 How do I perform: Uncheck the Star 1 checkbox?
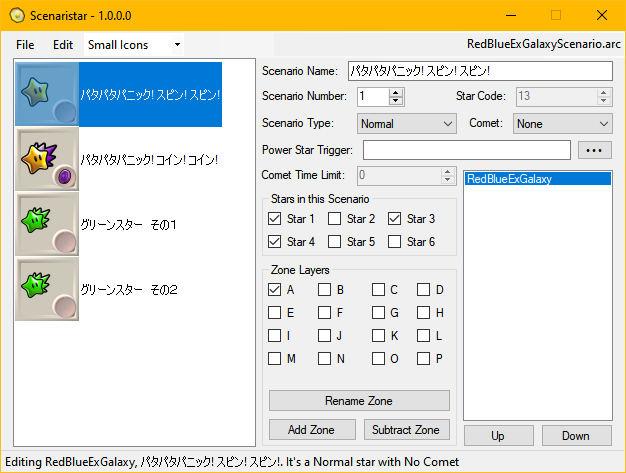275,219
